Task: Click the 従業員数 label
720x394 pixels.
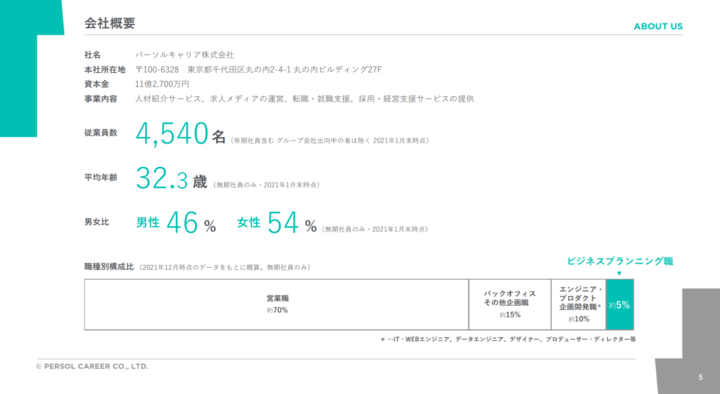Action: click(101, 133)
